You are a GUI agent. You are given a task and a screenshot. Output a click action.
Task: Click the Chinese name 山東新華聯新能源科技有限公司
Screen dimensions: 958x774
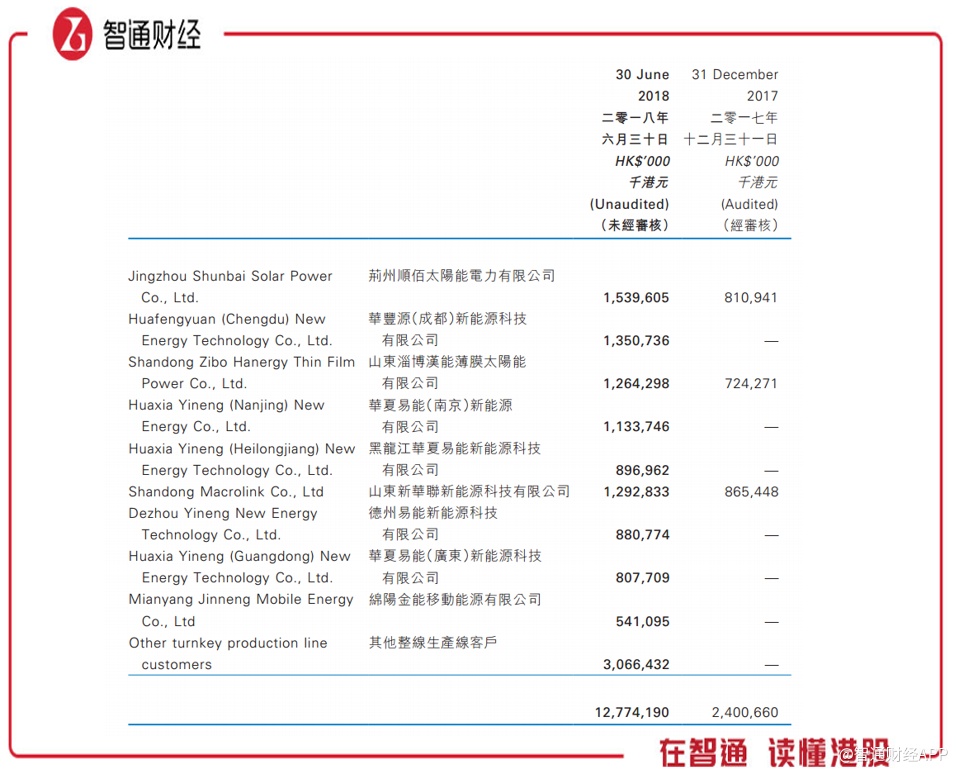[x=469, y=491]
